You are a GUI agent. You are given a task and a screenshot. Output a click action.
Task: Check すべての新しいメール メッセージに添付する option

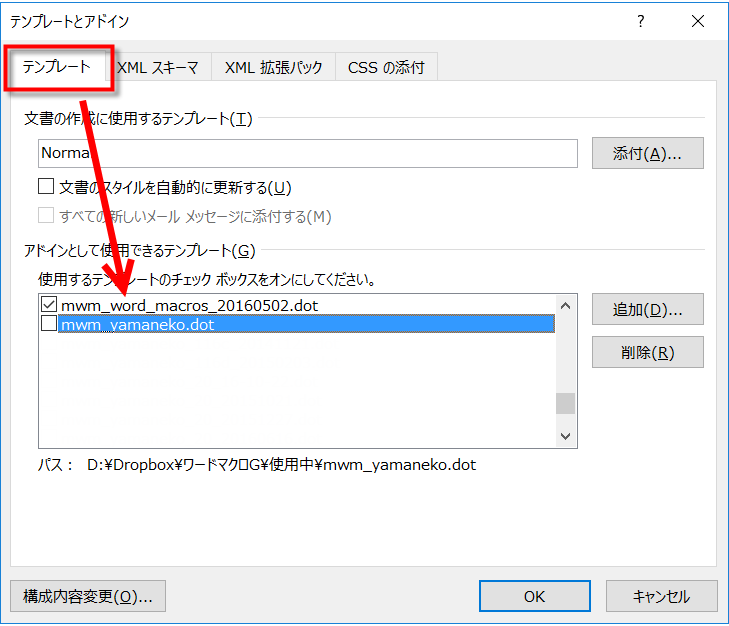pos(46,216)
